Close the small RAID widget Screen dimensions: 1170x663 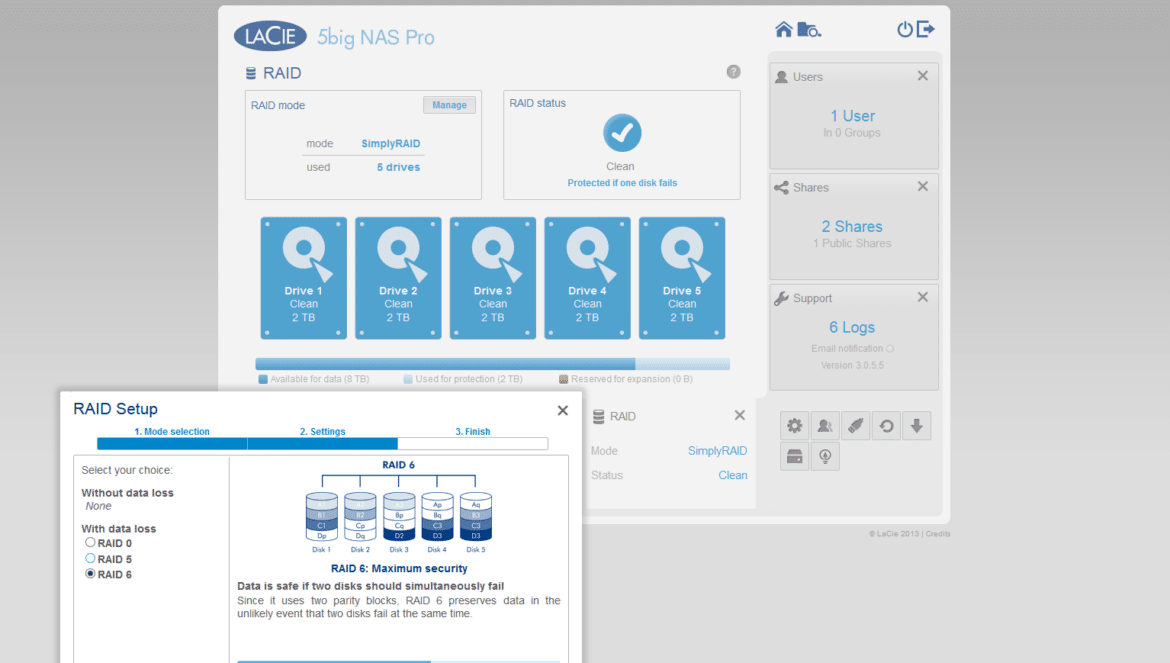click(x=739, y=415)
